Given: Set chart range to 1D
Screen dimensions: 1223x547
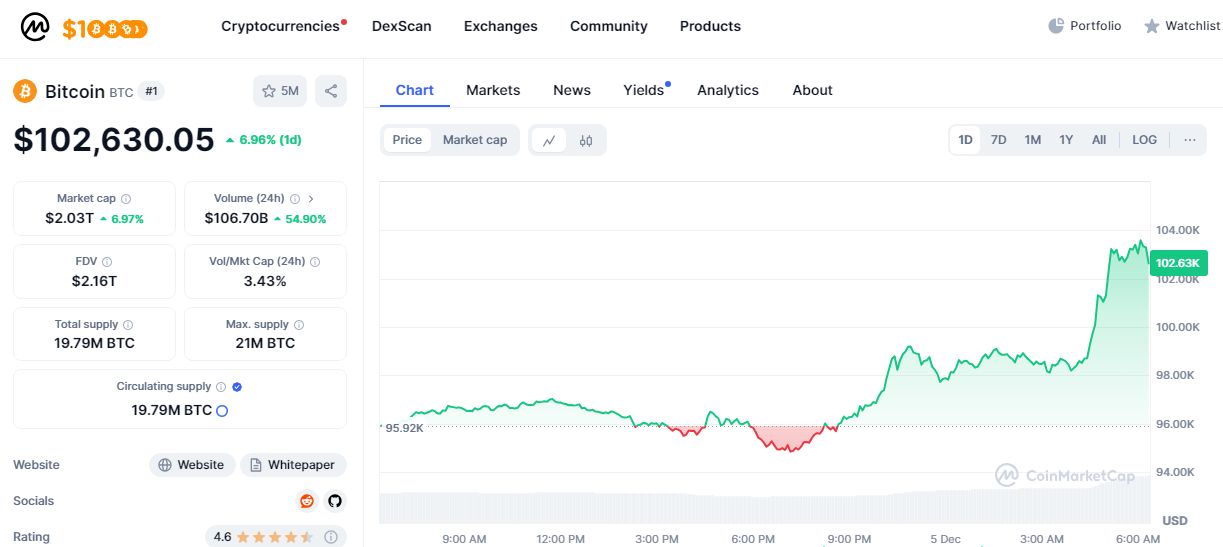Looking at the screenshot, I should pos(966,140).
